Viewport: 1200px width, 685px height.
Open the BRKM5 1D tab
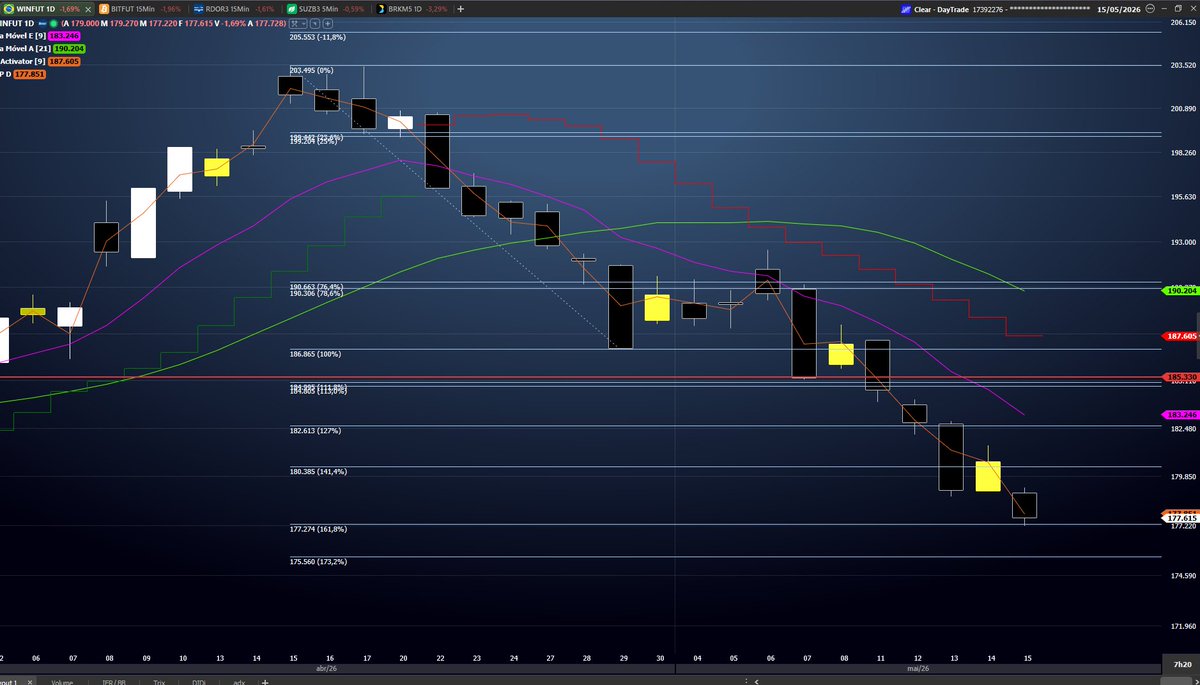point(410,8)
